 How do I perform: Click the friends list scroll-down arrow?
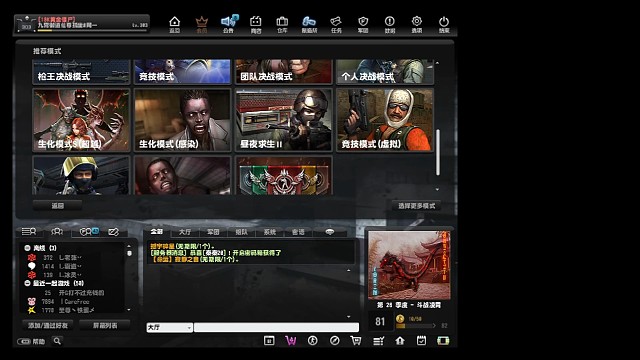tap(129, 310)
